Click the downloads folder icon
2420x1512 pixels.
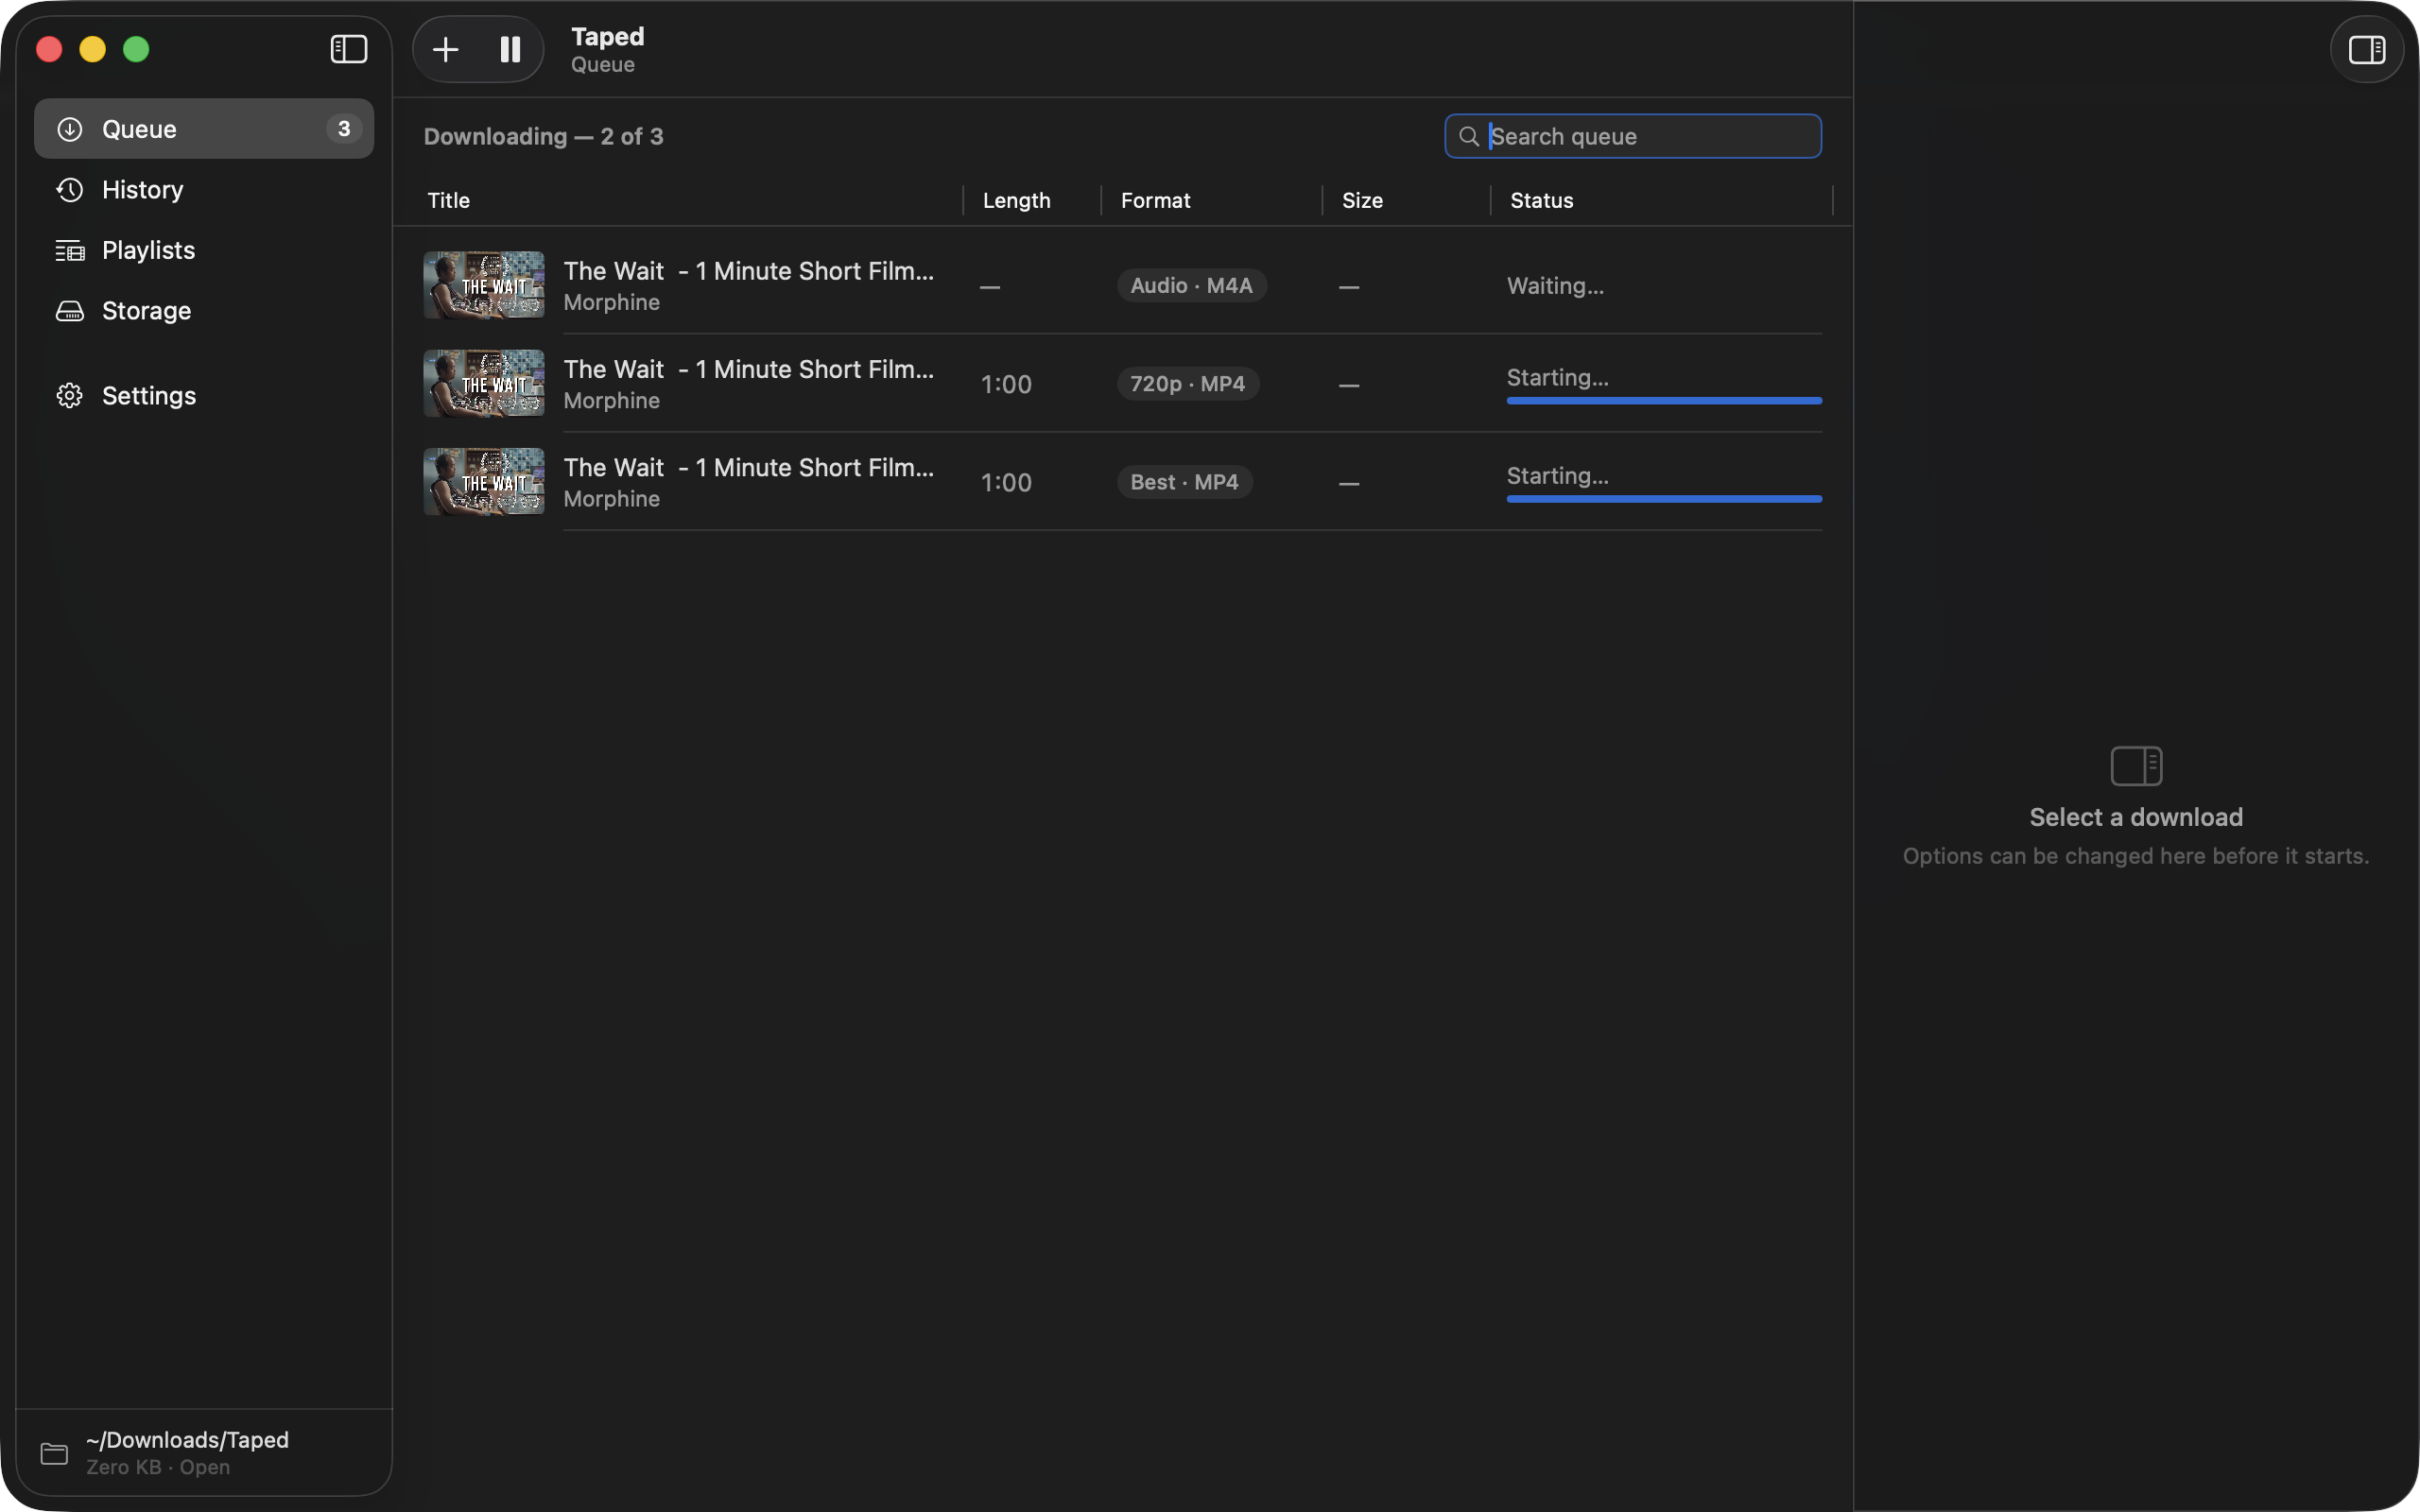pyautogui.click(x=54, y=1453)
